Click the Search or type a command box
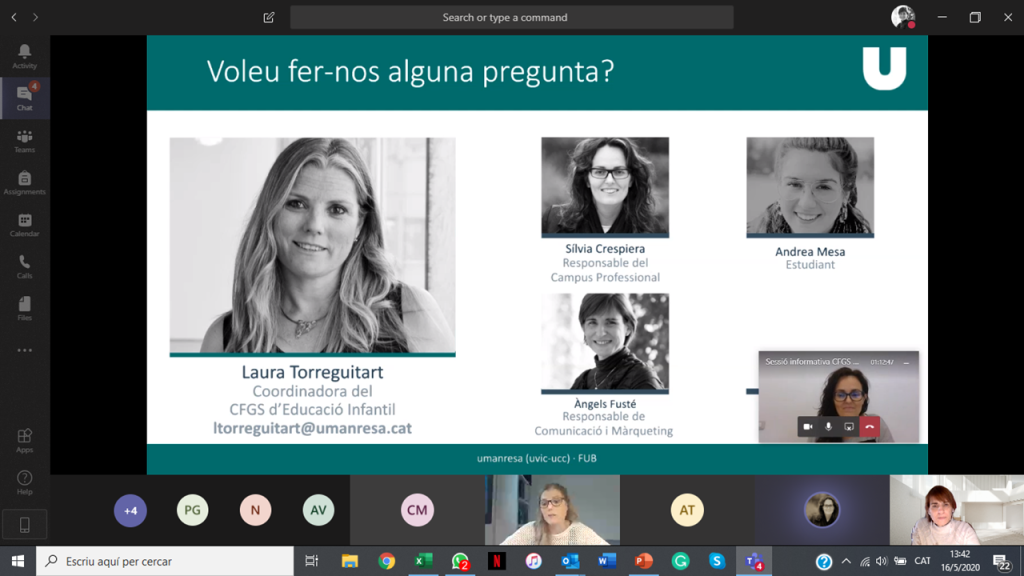 point(511,17)
